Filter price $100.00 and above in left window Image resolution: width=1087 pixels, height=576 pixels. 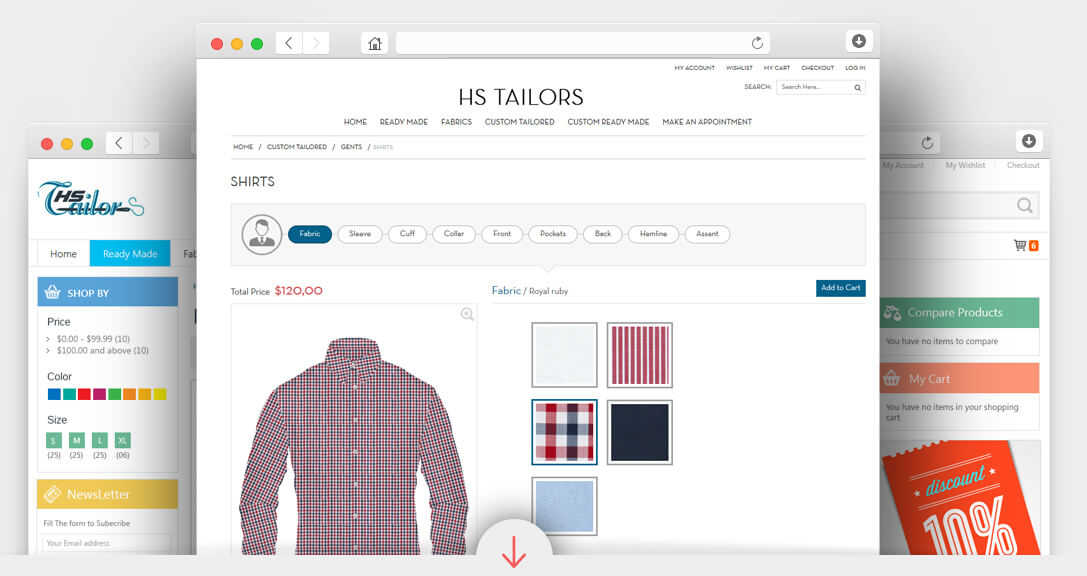(x=103, y=351)
